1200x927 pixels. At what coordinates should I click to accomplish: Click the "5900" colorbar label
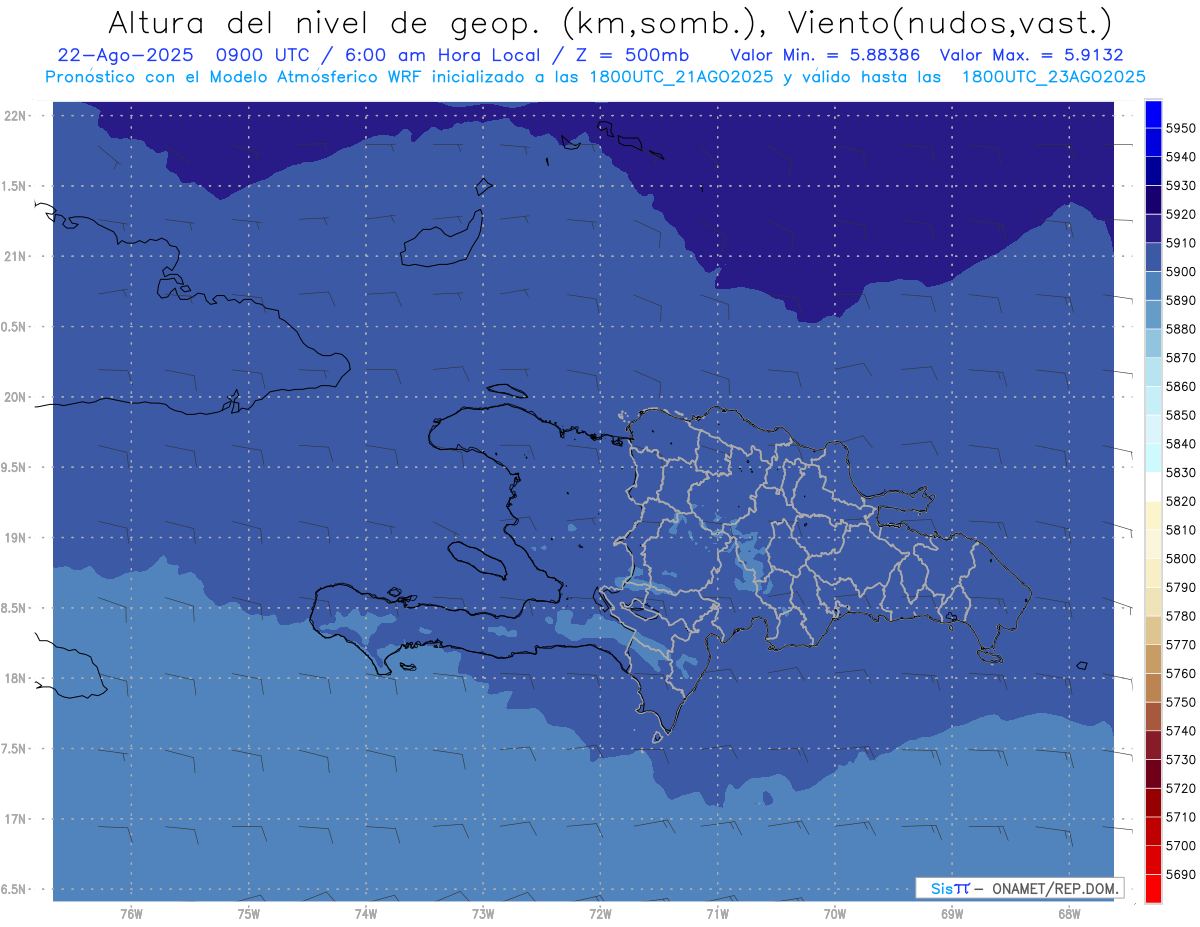coord(1180,272)
